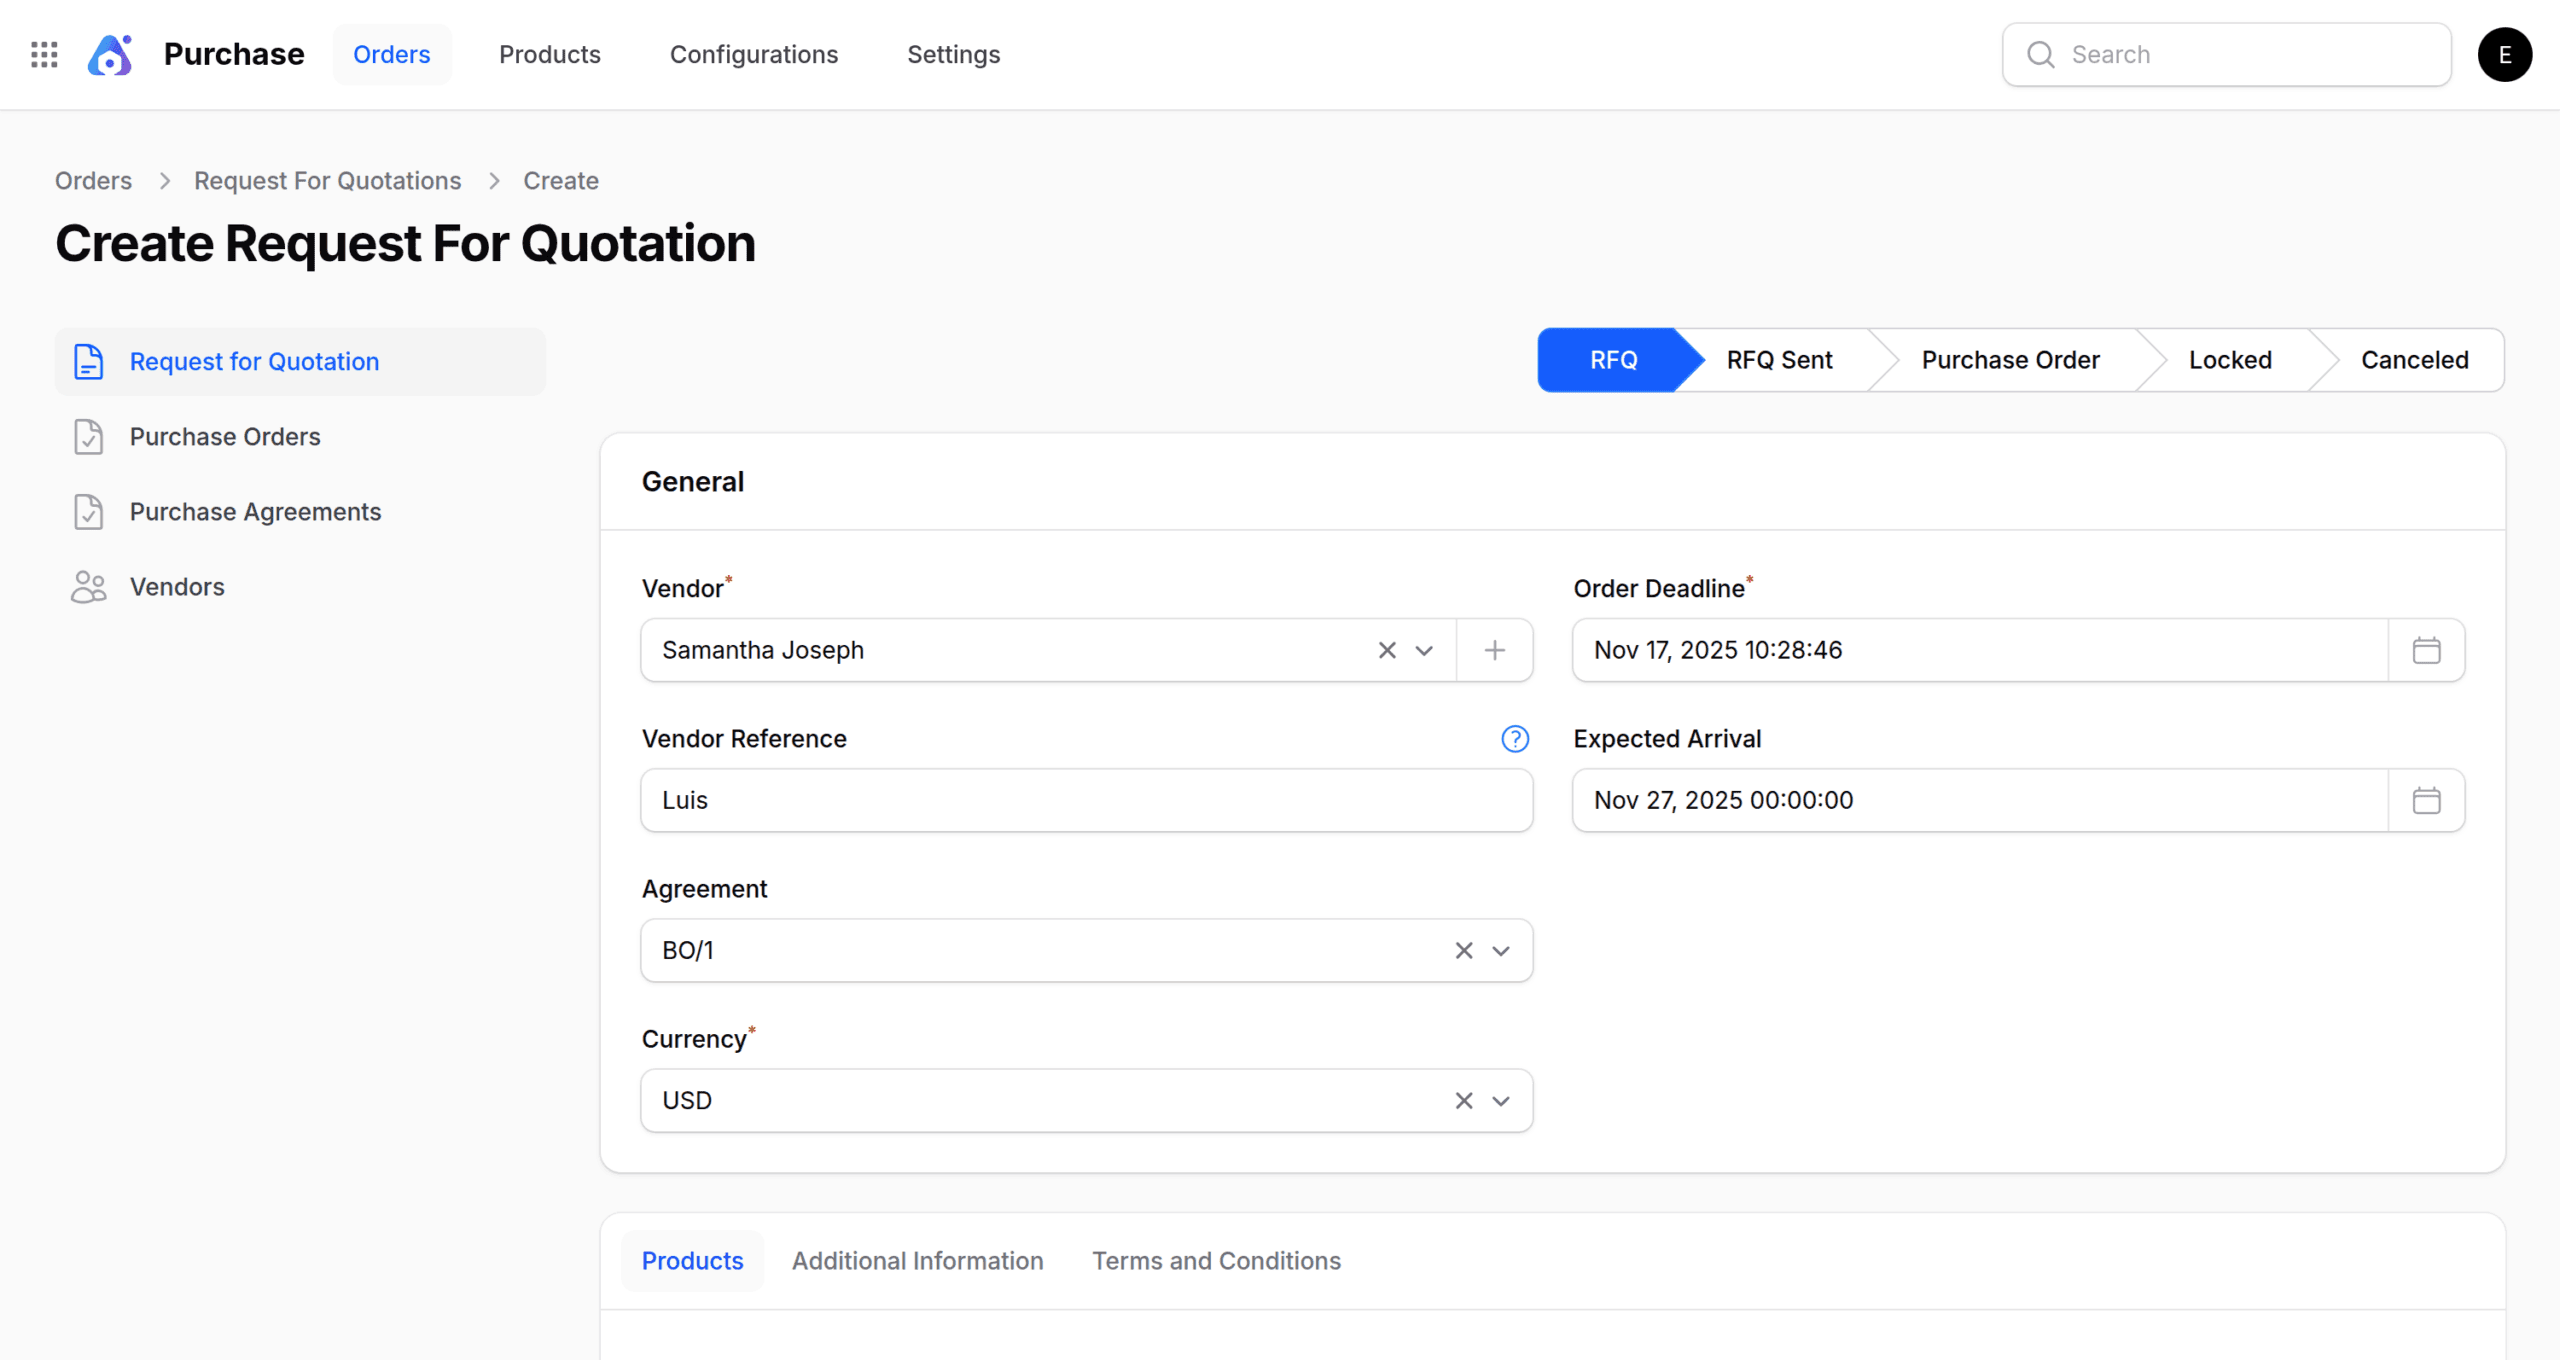Screen dimensions: 2560x1360
Task: Open the Order Deadline calendar picker
Action: pyautogui.click(x=2427, y=650)
